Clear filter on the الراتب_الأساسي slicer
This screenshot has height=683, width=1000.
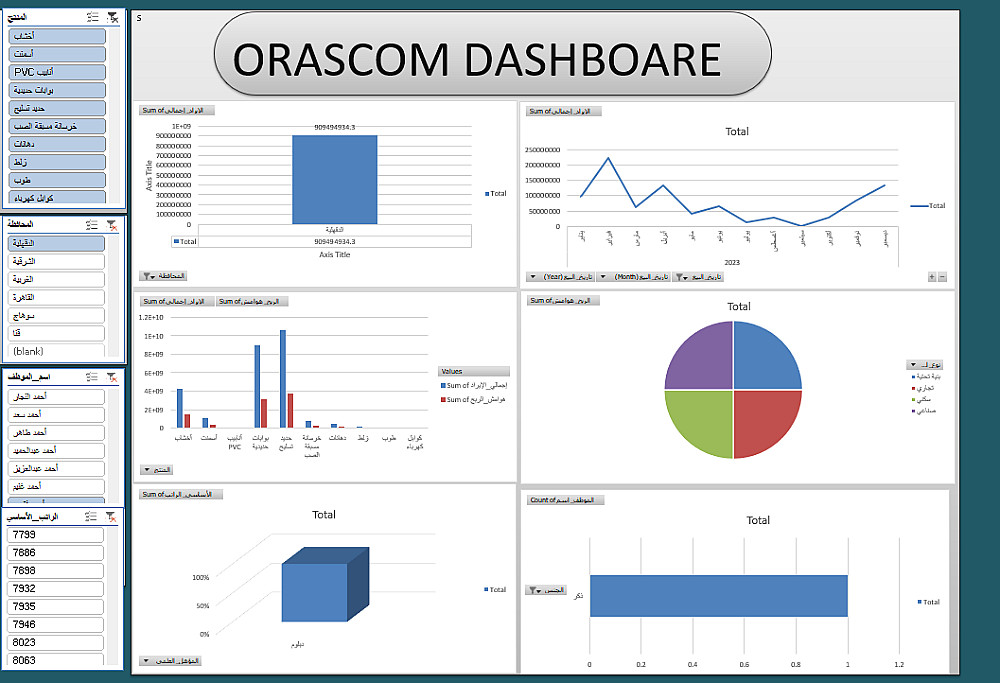[x=112, y=517]
